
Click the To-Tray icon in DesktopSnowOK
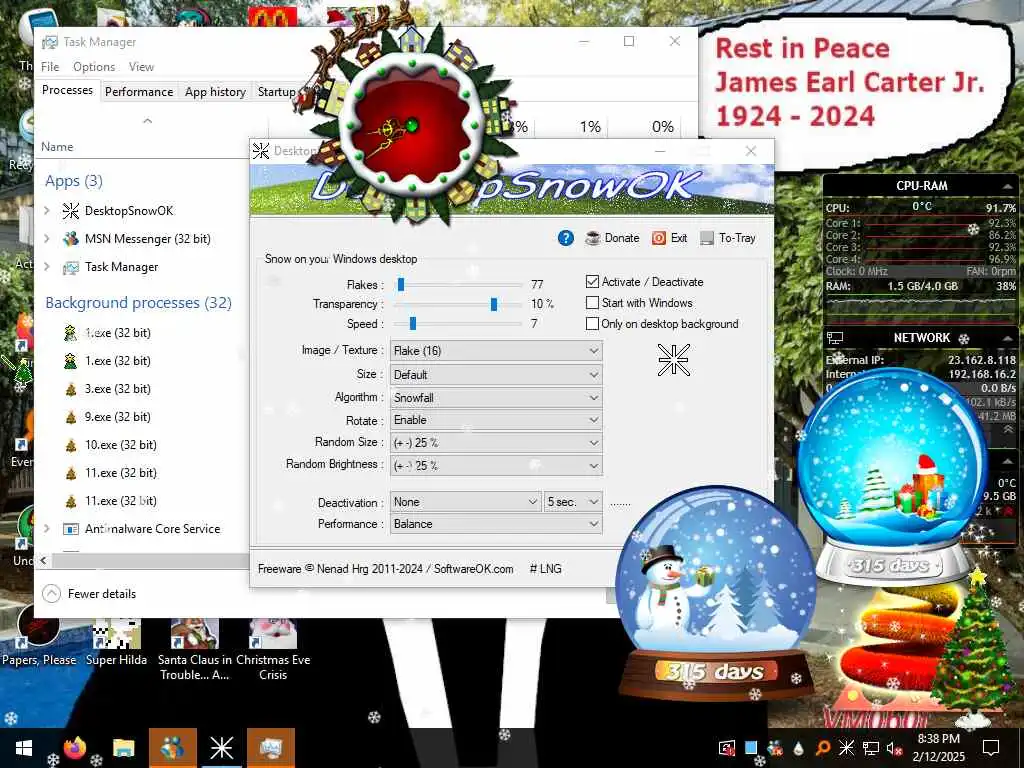707,238
